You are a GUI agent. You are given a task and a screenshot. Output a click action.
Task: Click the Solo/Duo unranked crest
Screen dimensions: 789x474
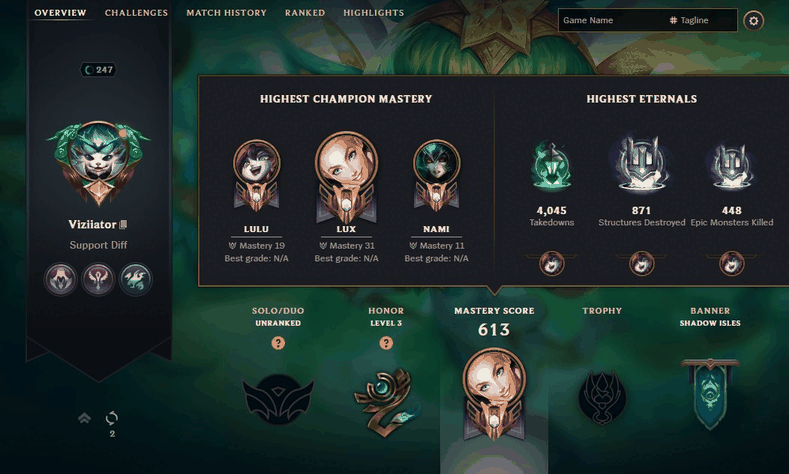pos(278,399)
